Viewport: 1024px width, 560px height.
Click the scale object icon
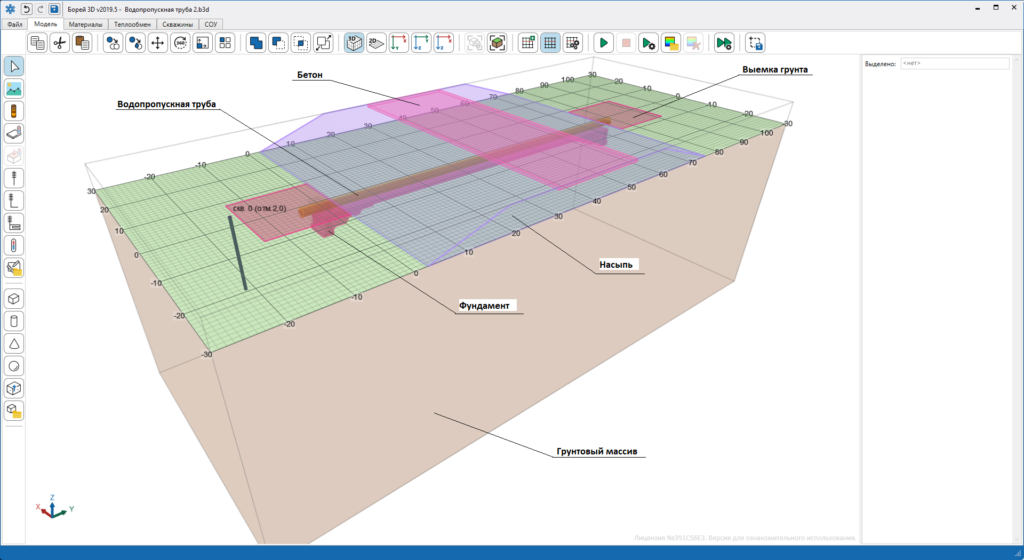(x=323, y=43)
